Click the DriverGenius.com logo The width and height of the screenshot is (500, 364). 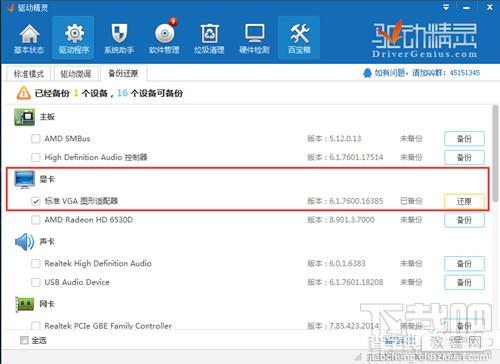[424, 40]
